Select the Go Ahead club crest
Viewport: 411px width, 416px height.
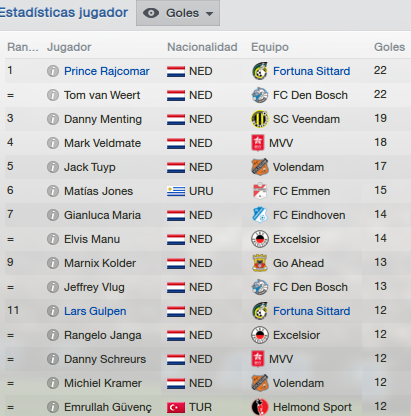pyautogui.click(x=260, y=263)
